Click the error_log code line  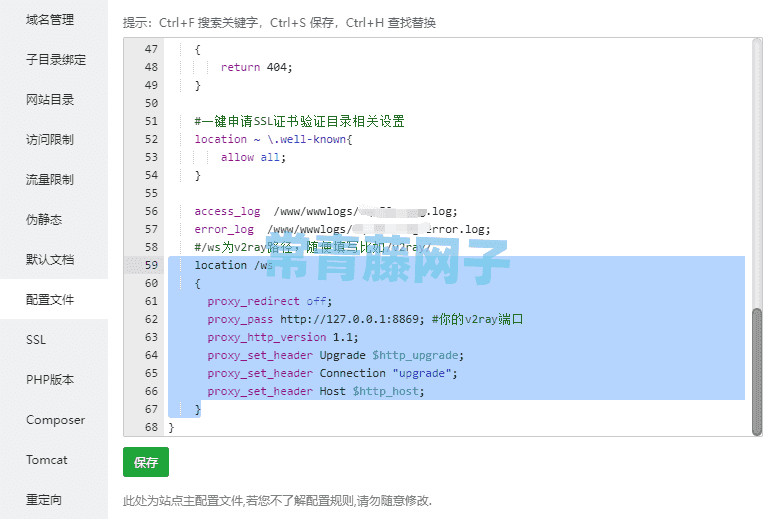coord(342,230)
